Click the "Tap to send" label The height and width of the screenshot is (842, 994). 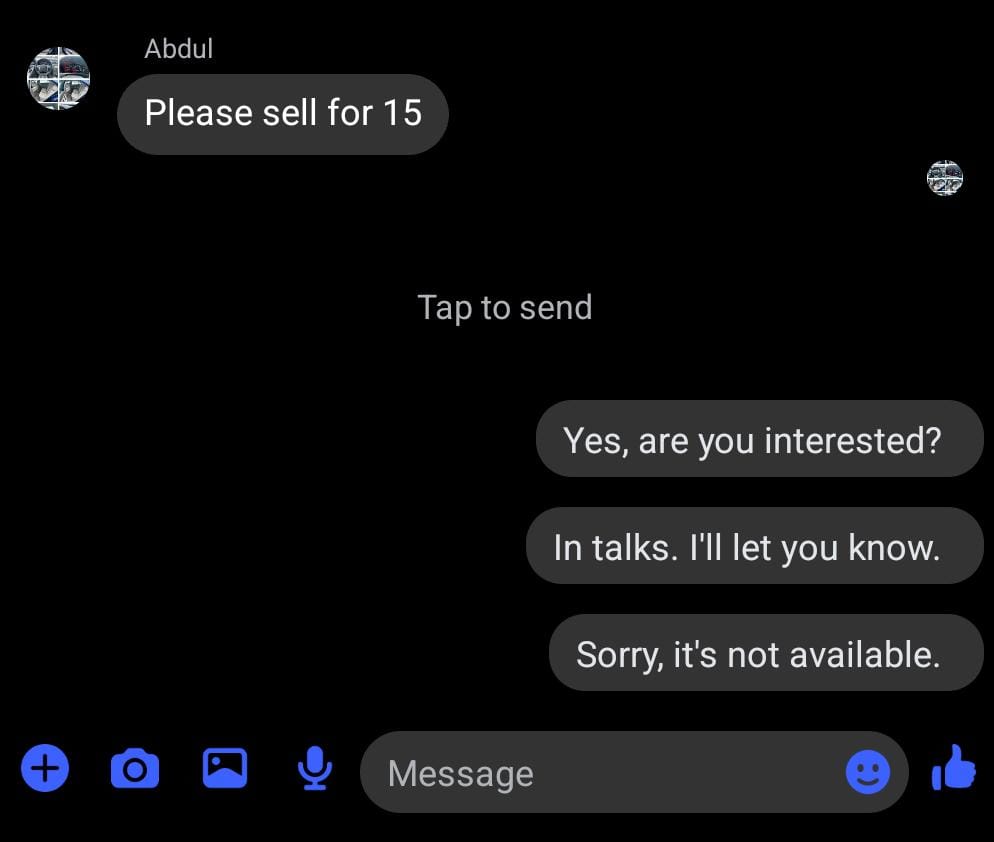(x=504, y=307)
